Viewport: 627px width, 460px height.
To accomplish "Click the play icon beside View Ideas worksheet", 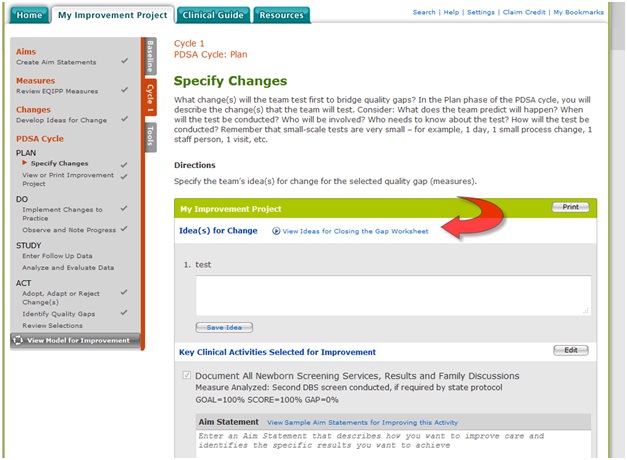I will [x=276, y=231].
